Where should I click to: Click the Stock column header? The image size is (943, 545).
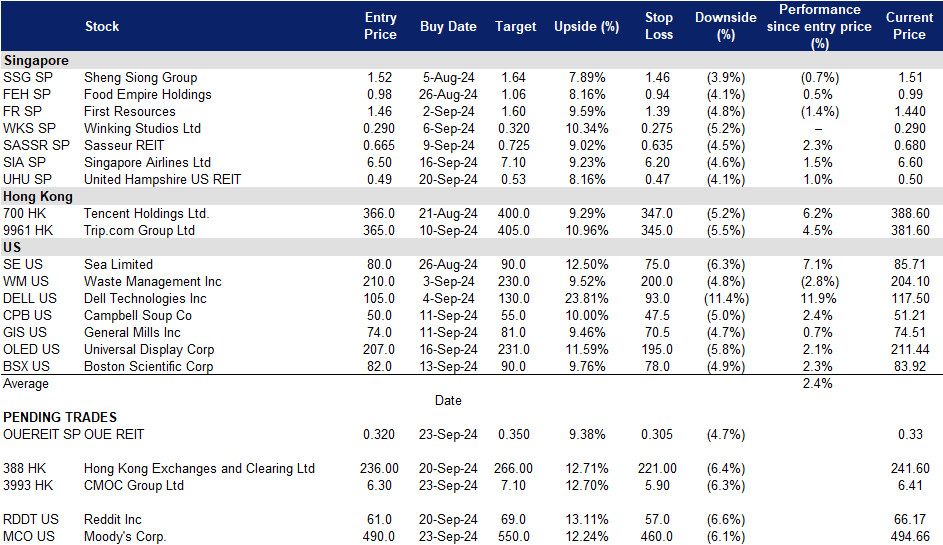click(102, 26)
